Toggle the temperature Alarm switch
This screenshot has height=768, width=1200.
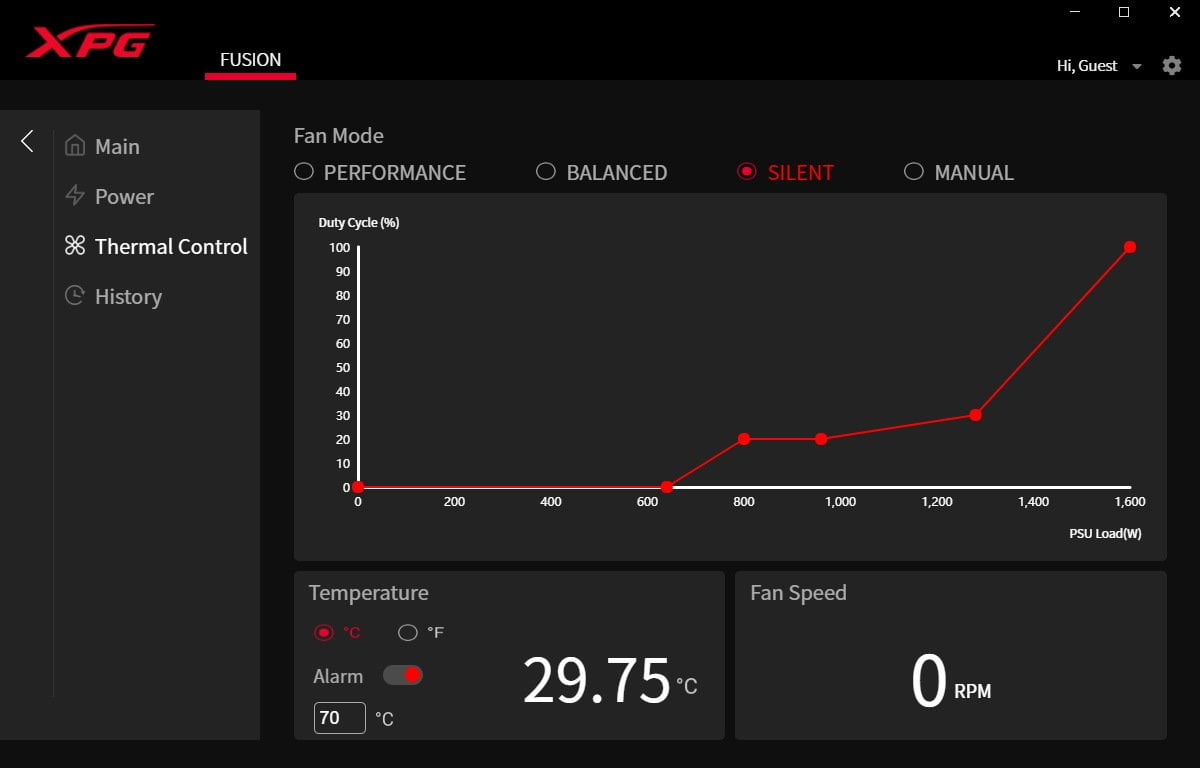[x=403, y=675]
